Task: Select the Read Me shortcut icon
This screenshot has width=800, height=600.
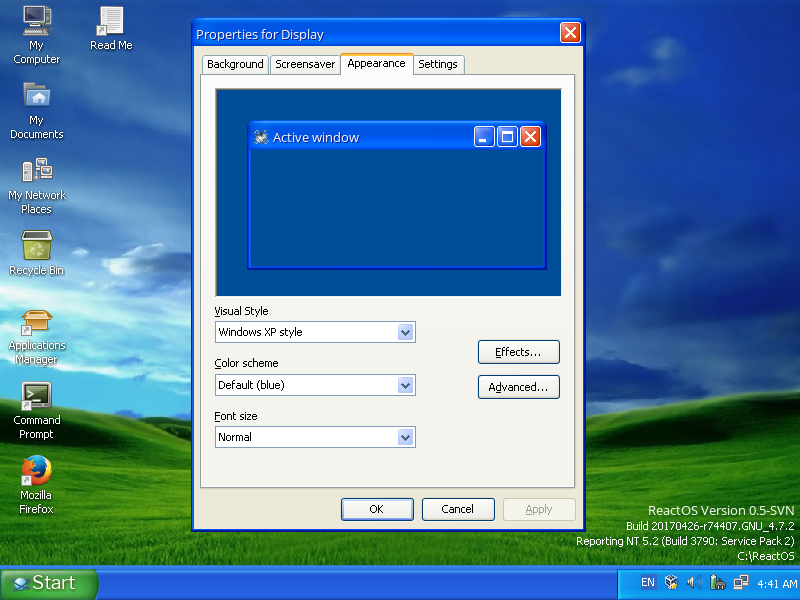Action: [x=111, y=21]
